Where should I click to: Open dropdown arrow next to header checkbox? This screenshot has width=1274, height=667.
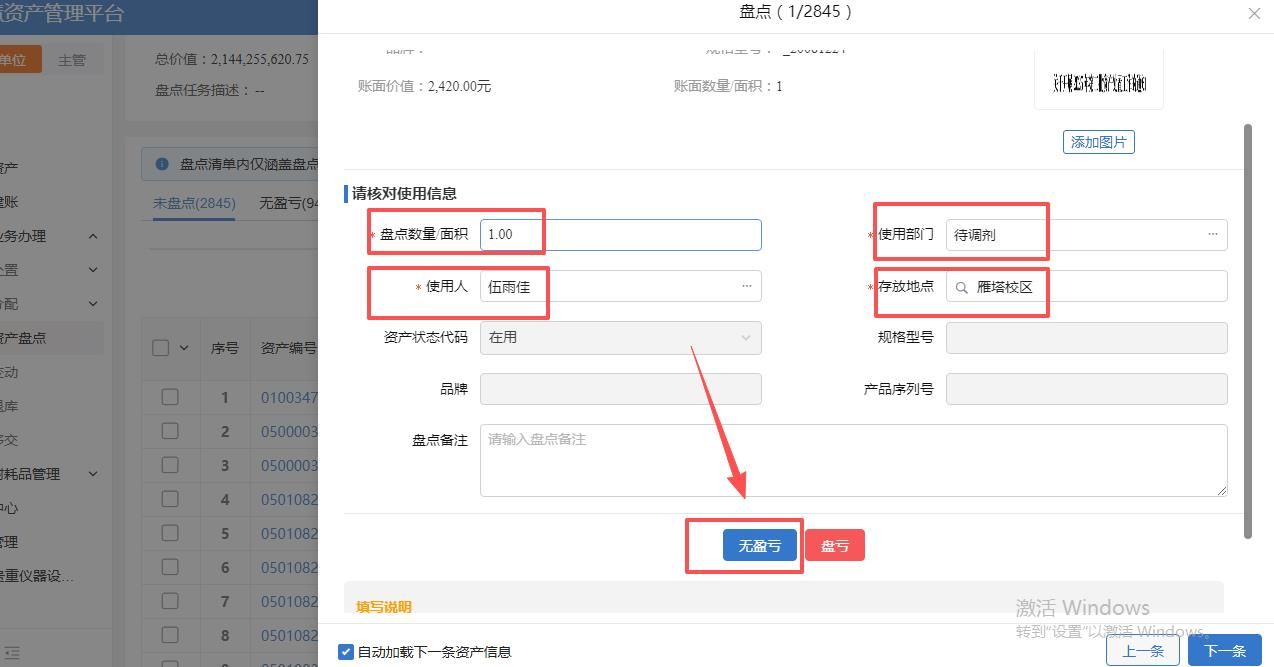click(184, 348)
